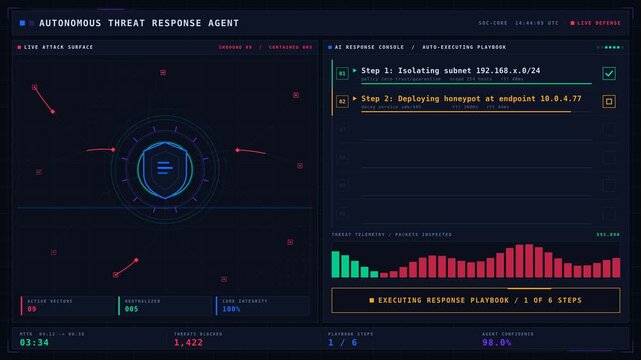Viewport: 641px width, 360px height.
Task: Toggle the checked Step 1 checkbox
Action: (609, 74)
